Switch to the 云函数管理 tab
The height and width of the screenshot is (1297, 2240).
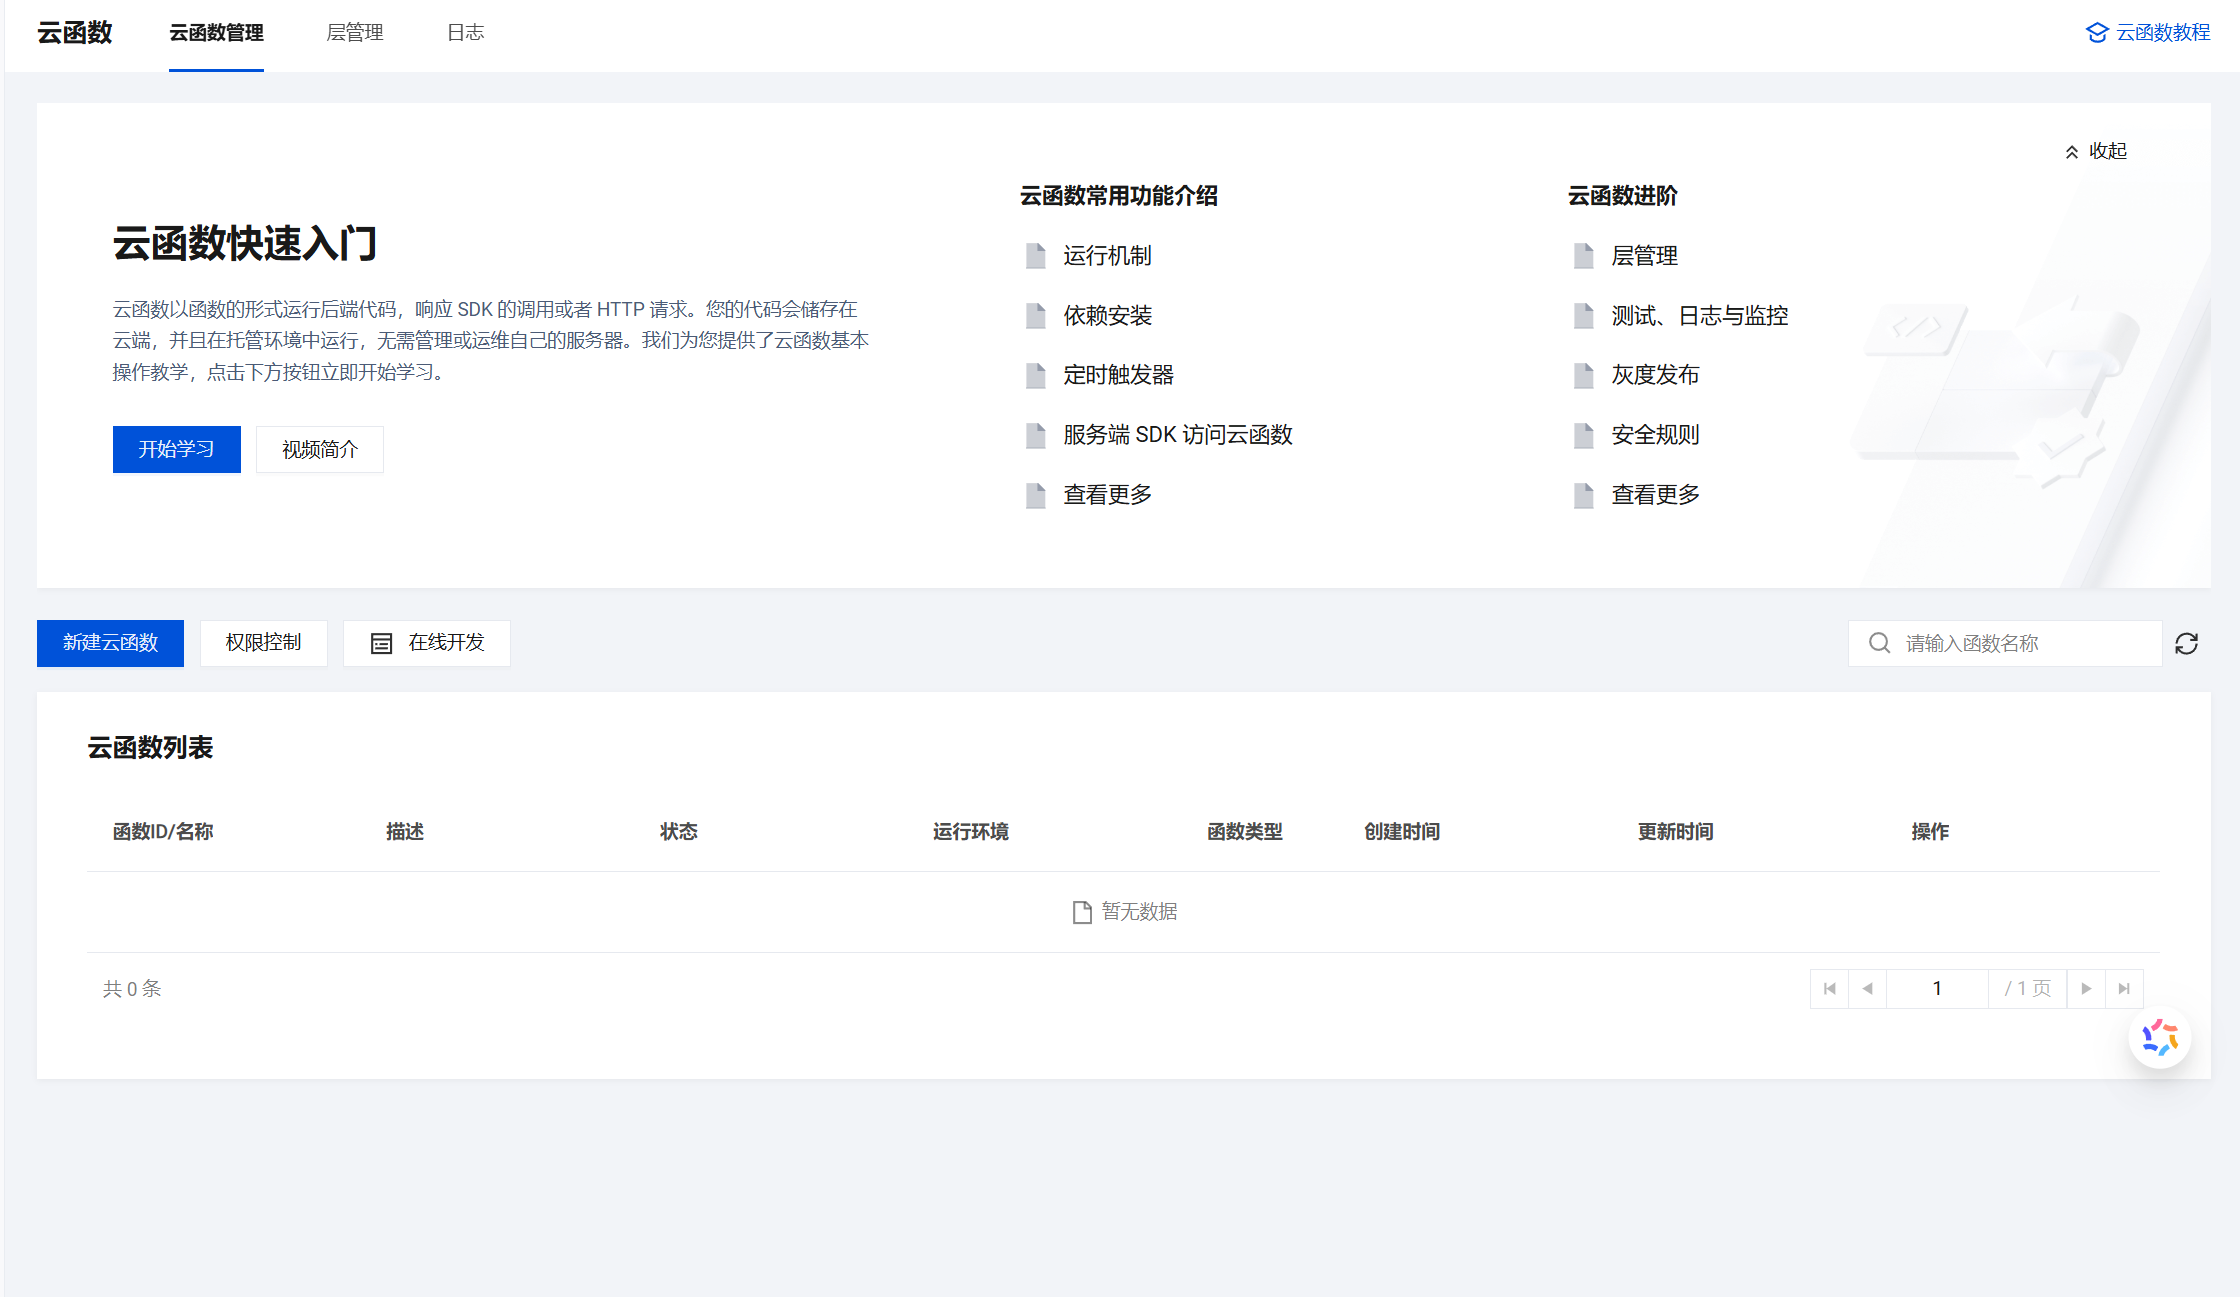point(216,32)
